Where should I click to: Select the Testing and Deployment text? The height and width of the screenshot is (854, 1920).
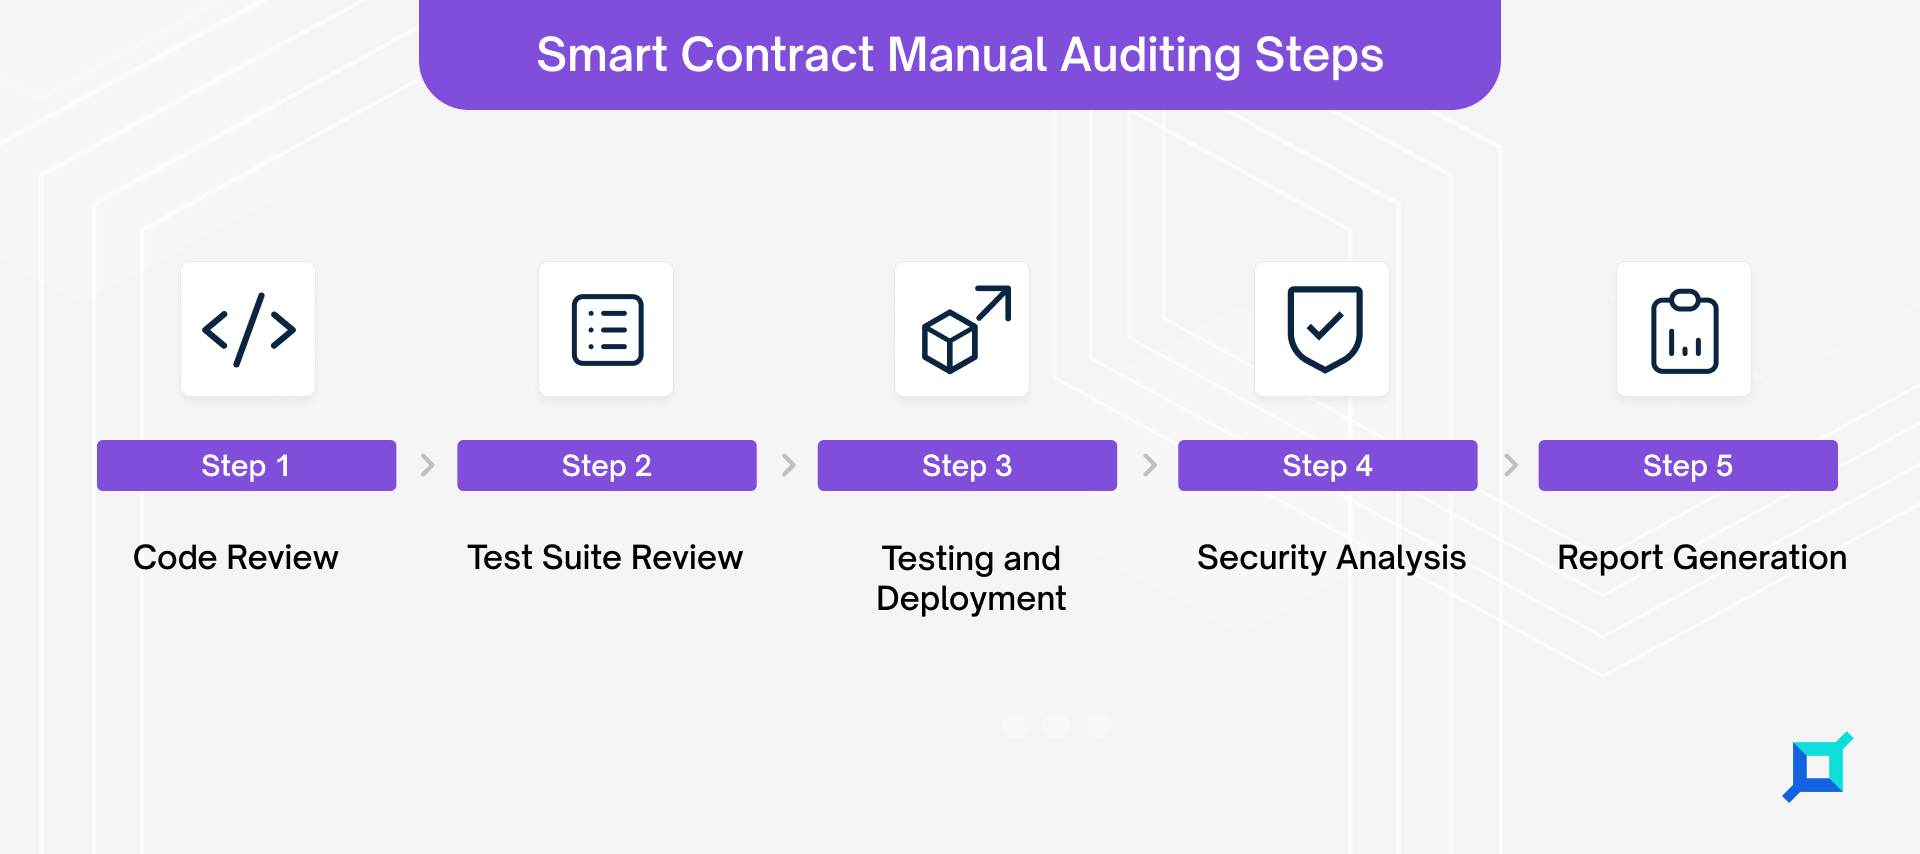coord(971,578)
